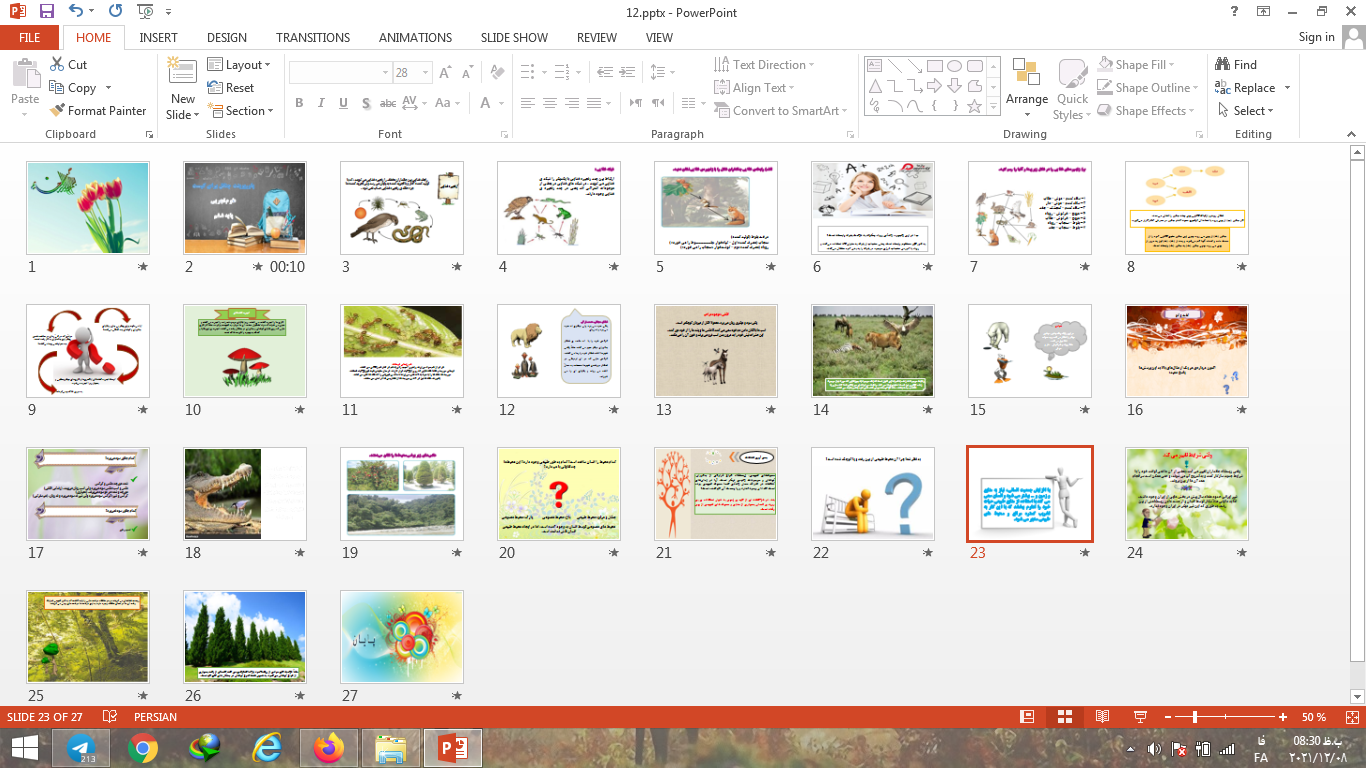Open the TRANSITIONS ribbon tab

pyautogui.click(x=313, y=38)
